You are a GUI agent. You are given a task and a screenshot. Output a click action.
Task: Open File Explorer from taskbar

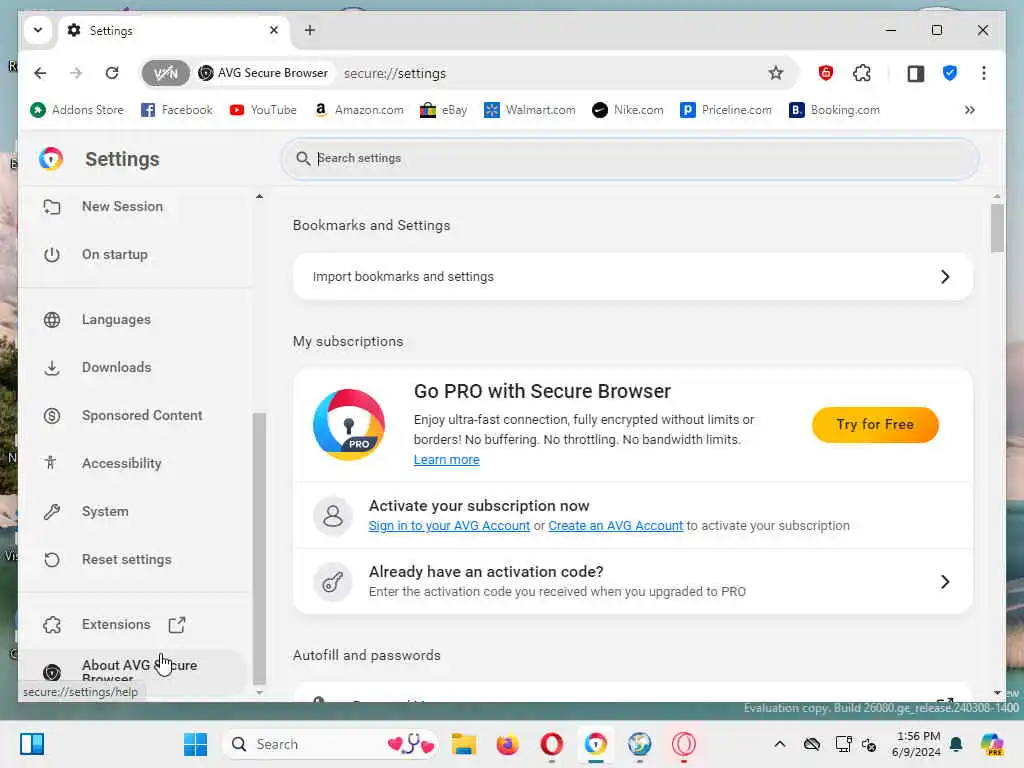pos(464,744)
